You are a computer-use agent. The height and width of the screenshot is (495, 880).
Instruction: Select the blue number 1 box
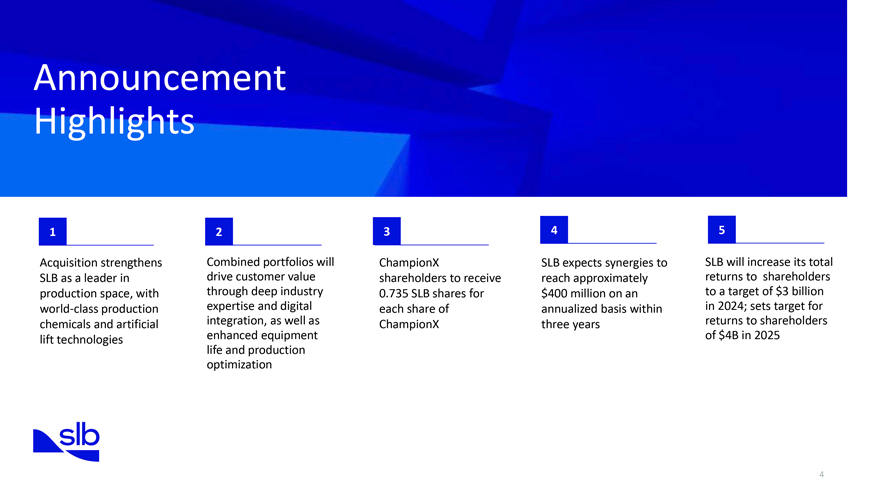click(52, 233)
